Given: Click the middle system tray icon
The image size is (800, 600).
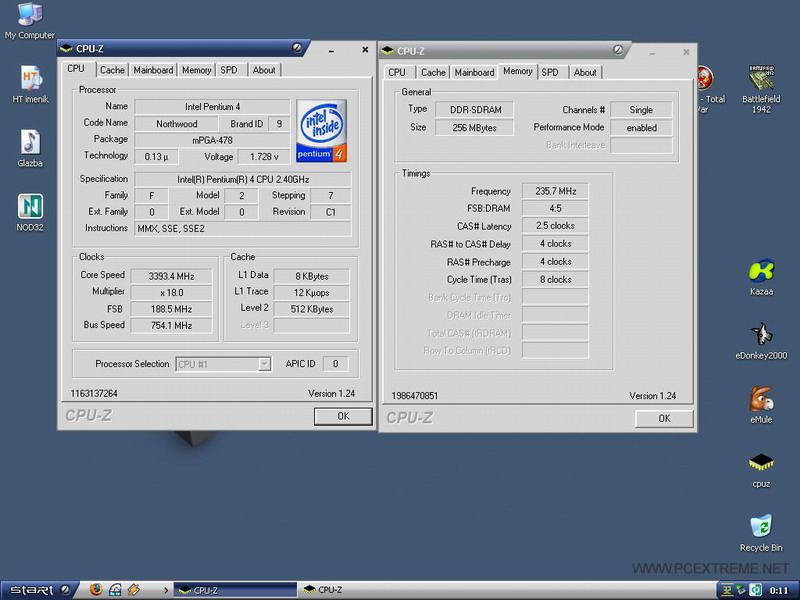Looking at the screenshot, I should coord(741,590).
